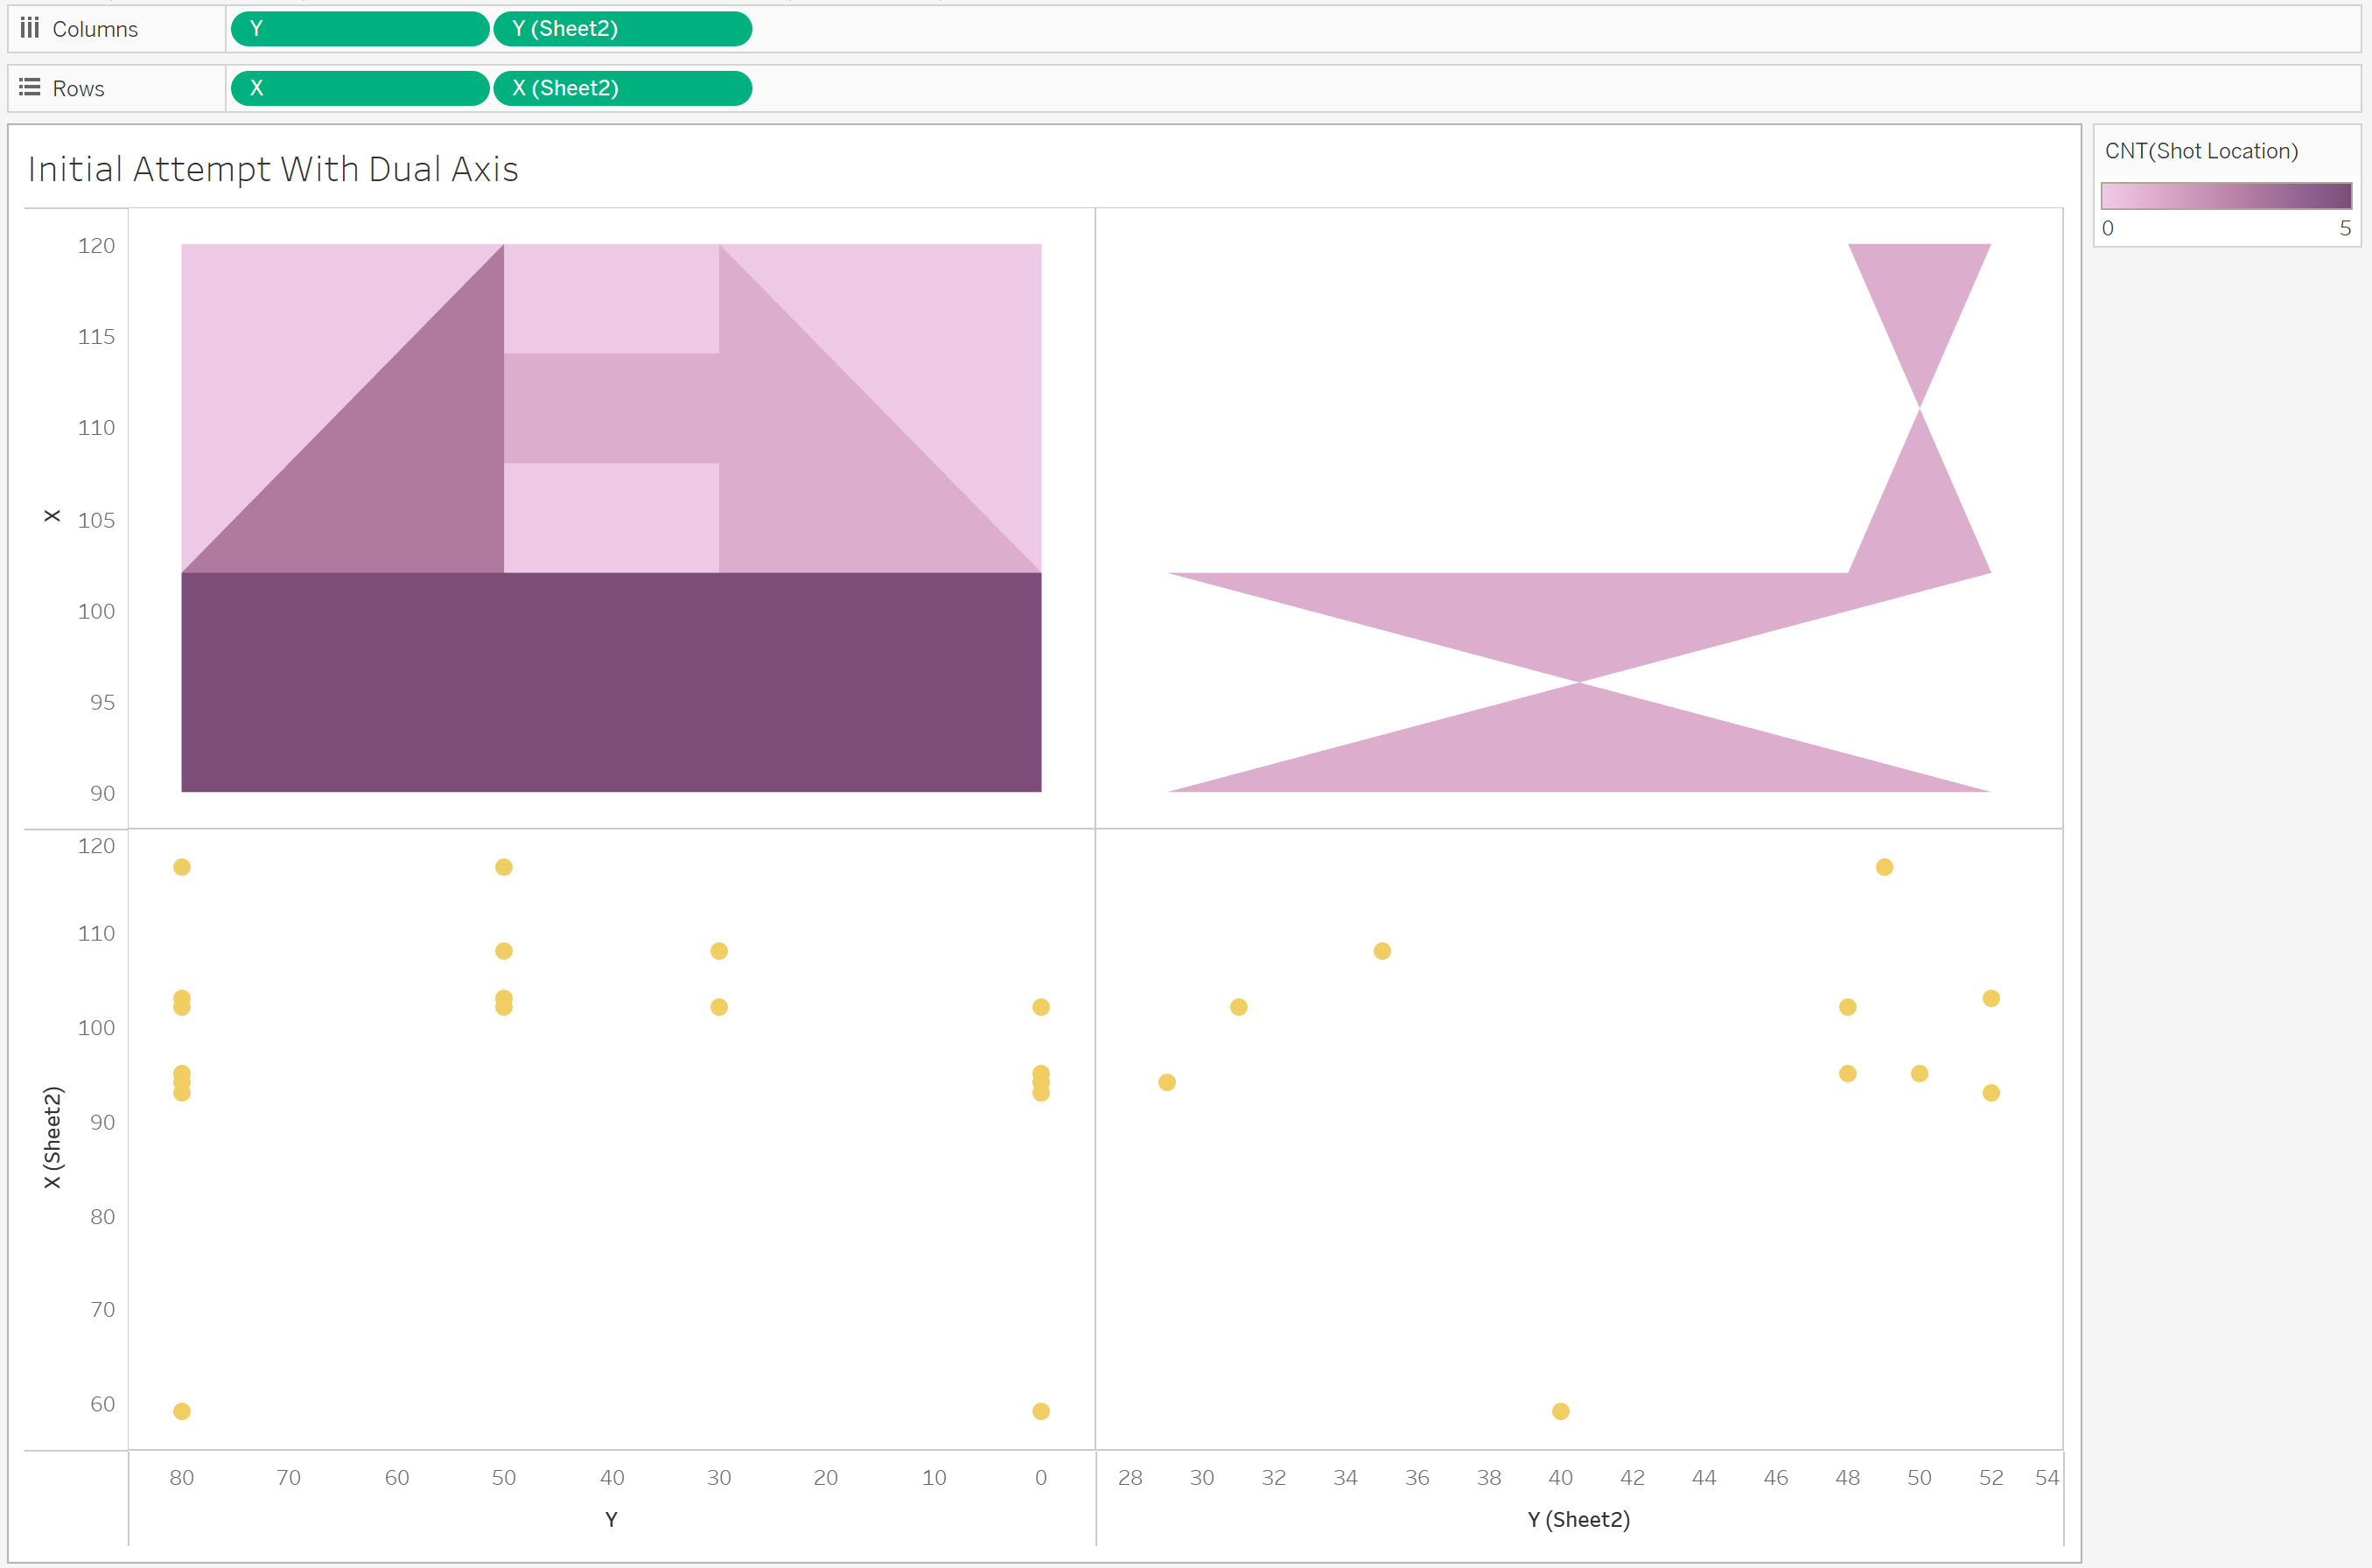The height and width of the screenshot is (1568, 2372).
Task: Select the bottom-left yellow dot at Y 80, X 60
Action: click(182, 1411)
